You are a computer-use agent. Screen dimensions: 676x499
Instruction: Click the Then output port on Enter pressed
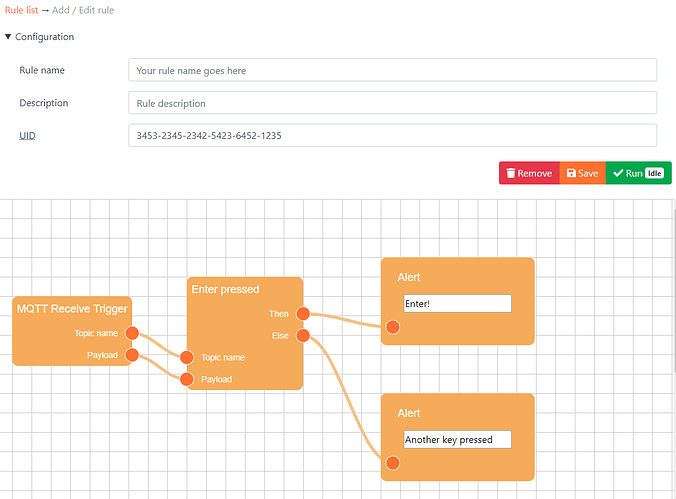click(x=303, y=314)
